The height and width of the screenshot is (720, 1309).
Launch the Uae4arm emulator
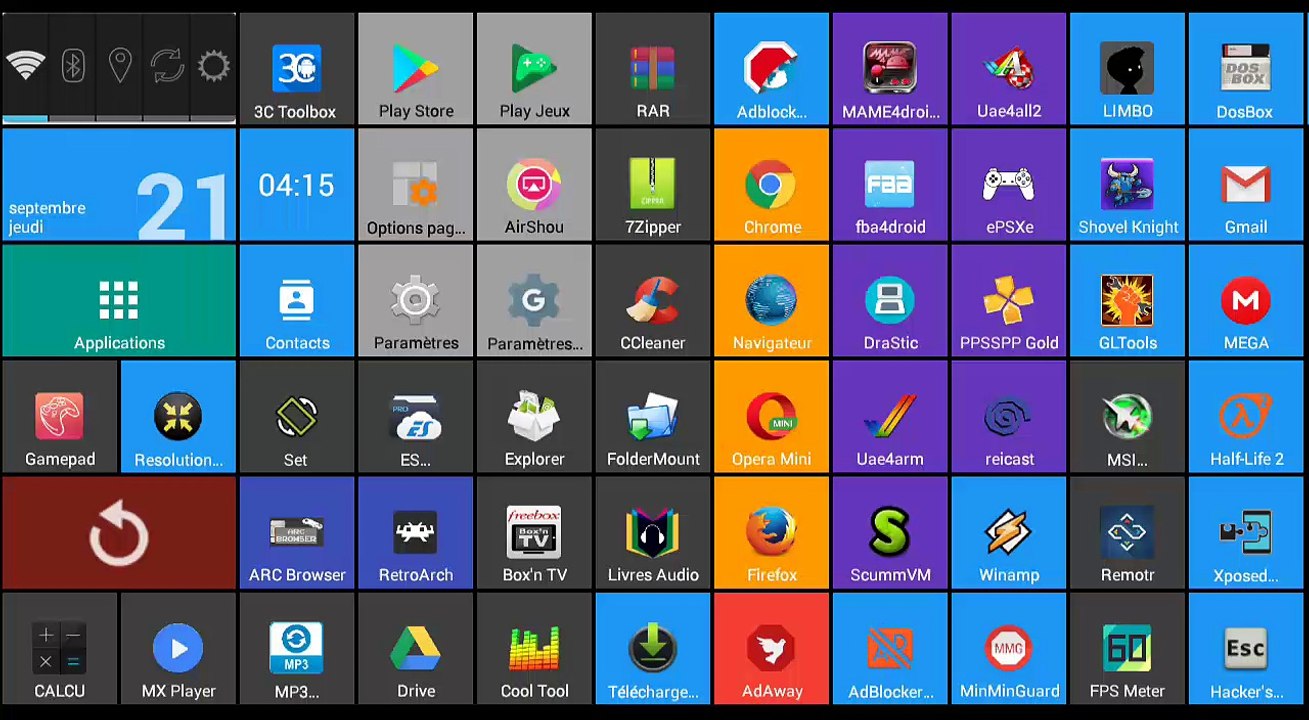pos(890,417)
